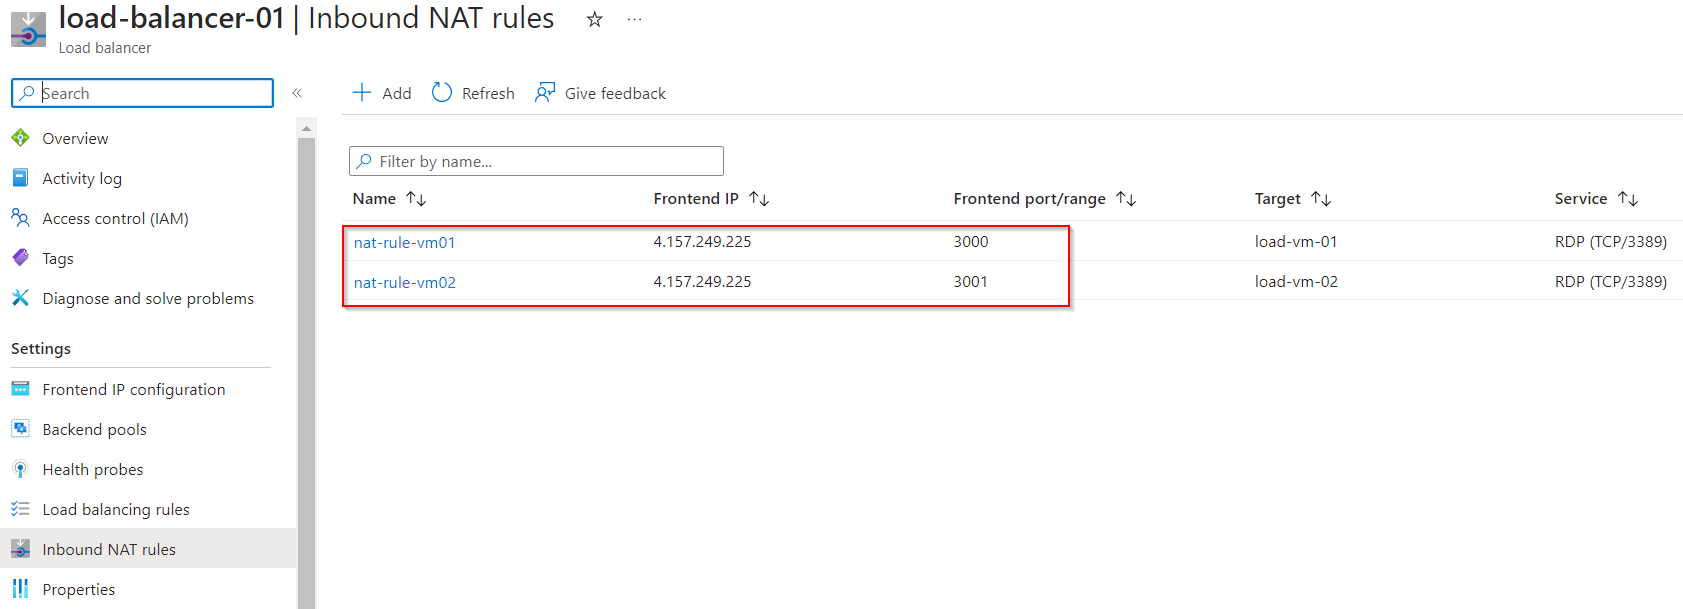Click port value 3001
Image resolution: width=1683 pixels, height=609 pixels.
[x=971, y=281]
